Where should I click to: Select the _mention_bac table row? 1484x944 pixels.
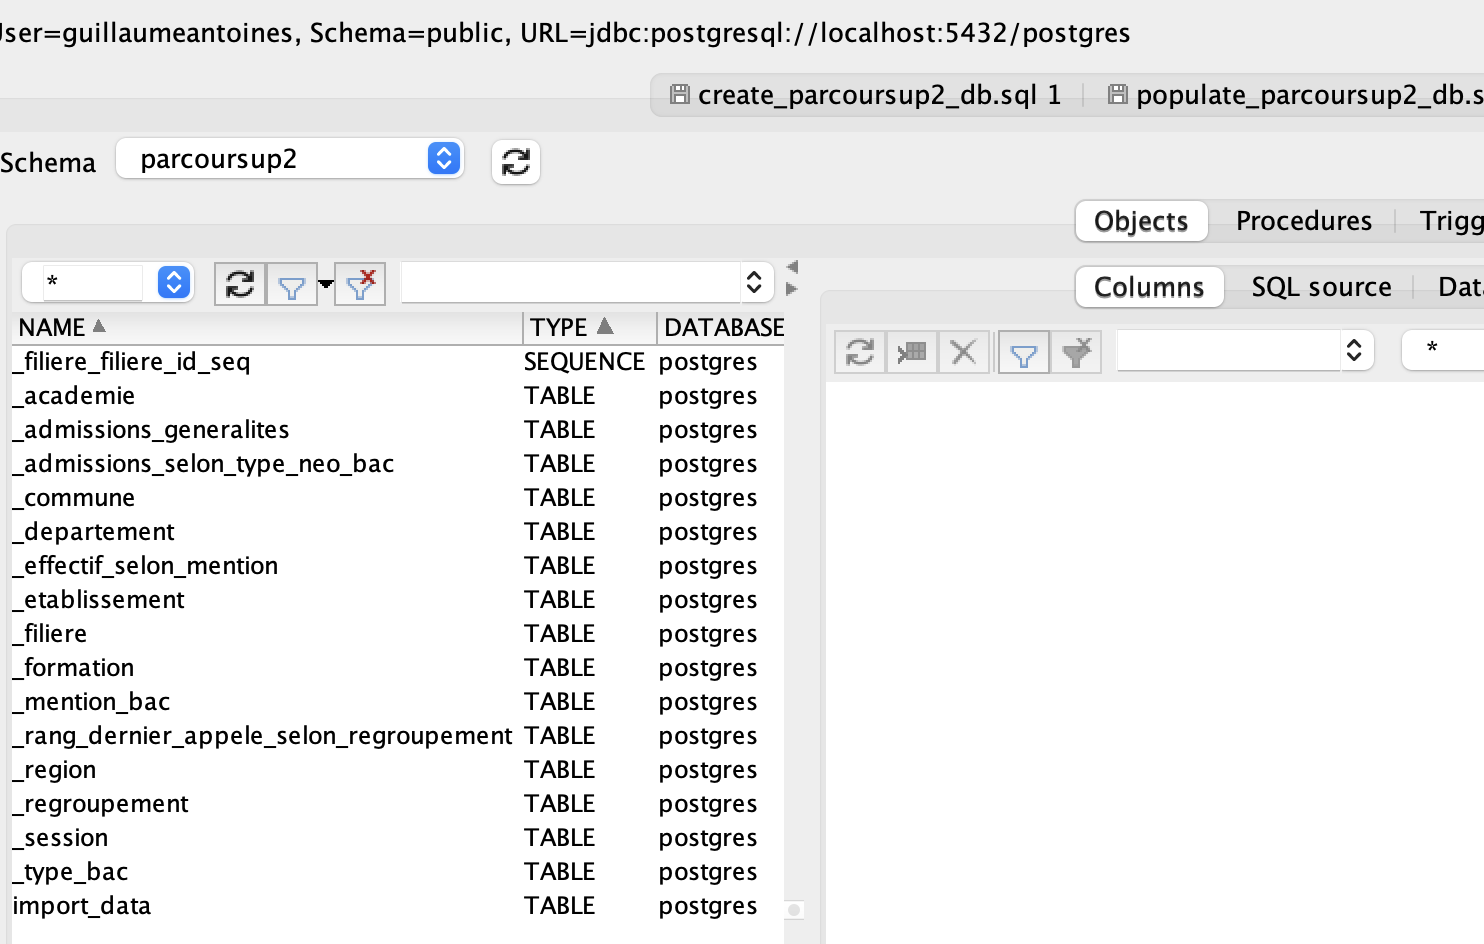coord(398,702)
